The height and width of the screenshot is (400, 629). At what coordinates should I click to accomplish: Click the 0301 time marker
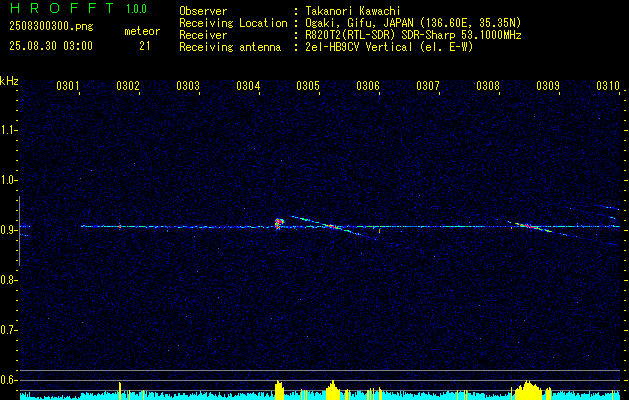coord(67,85)
